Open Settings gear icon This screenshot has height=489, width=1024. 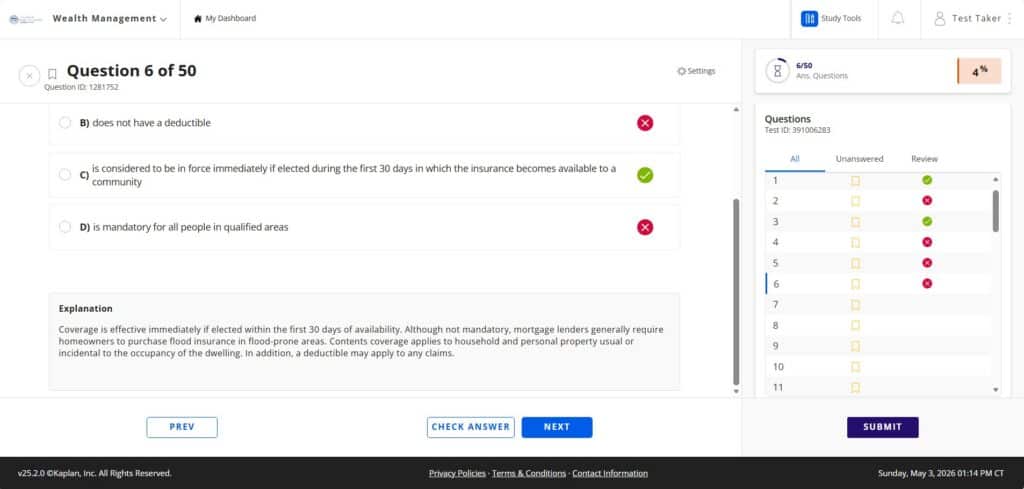tap(681, 71)
